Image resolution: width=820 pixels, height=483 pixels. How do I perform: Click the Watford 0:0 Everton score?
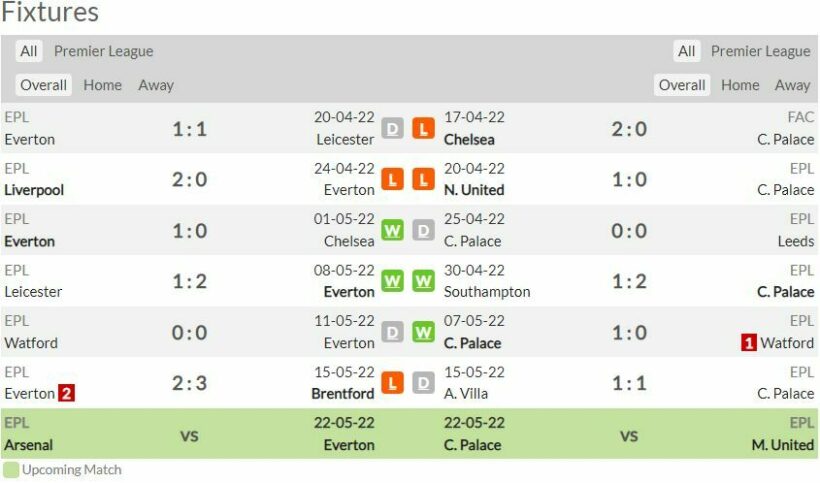pyautogui.click(x=189, y=333)
